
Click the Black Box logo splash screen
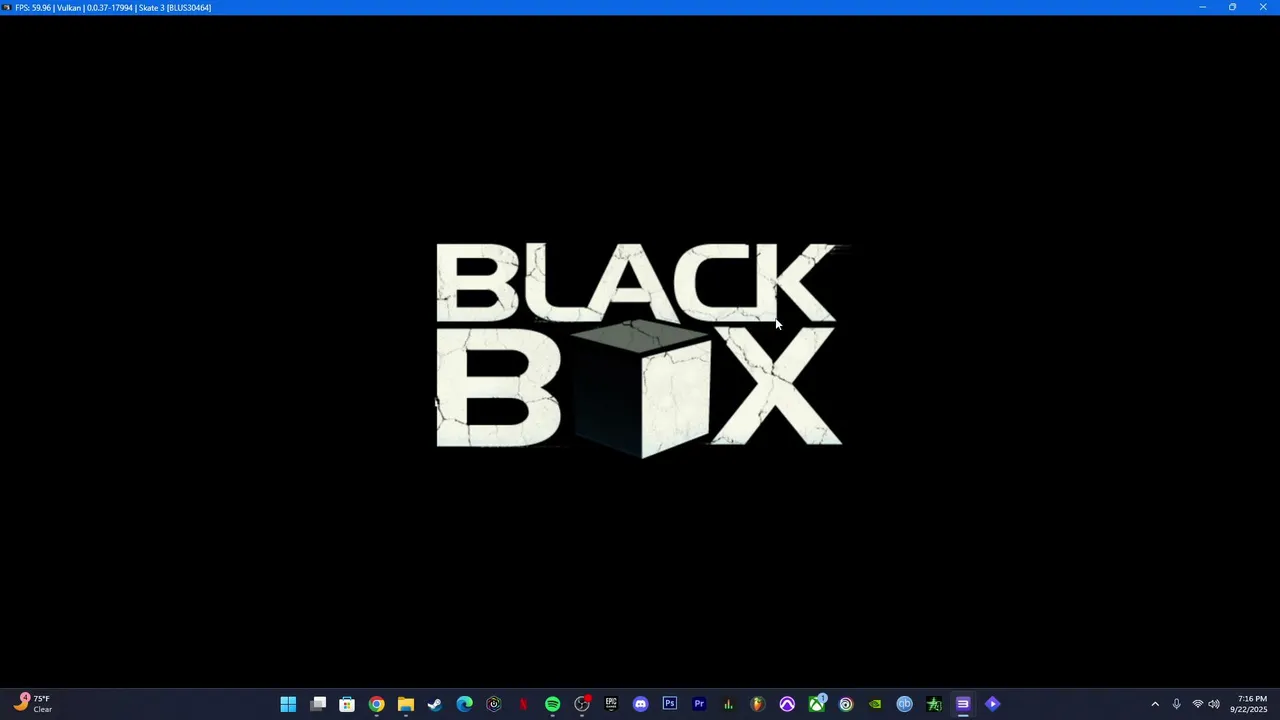[640, 350]
